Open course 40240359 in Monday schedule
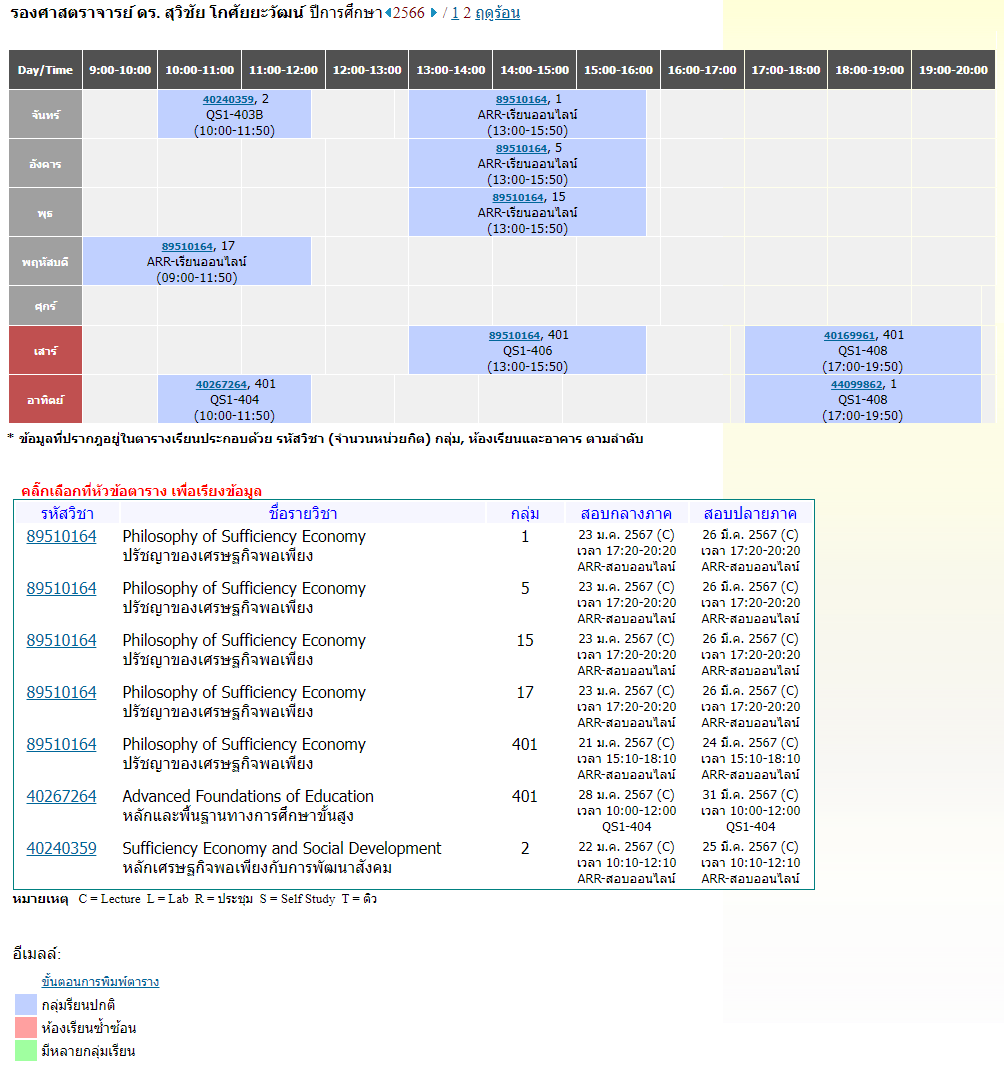 click(228, 99)
